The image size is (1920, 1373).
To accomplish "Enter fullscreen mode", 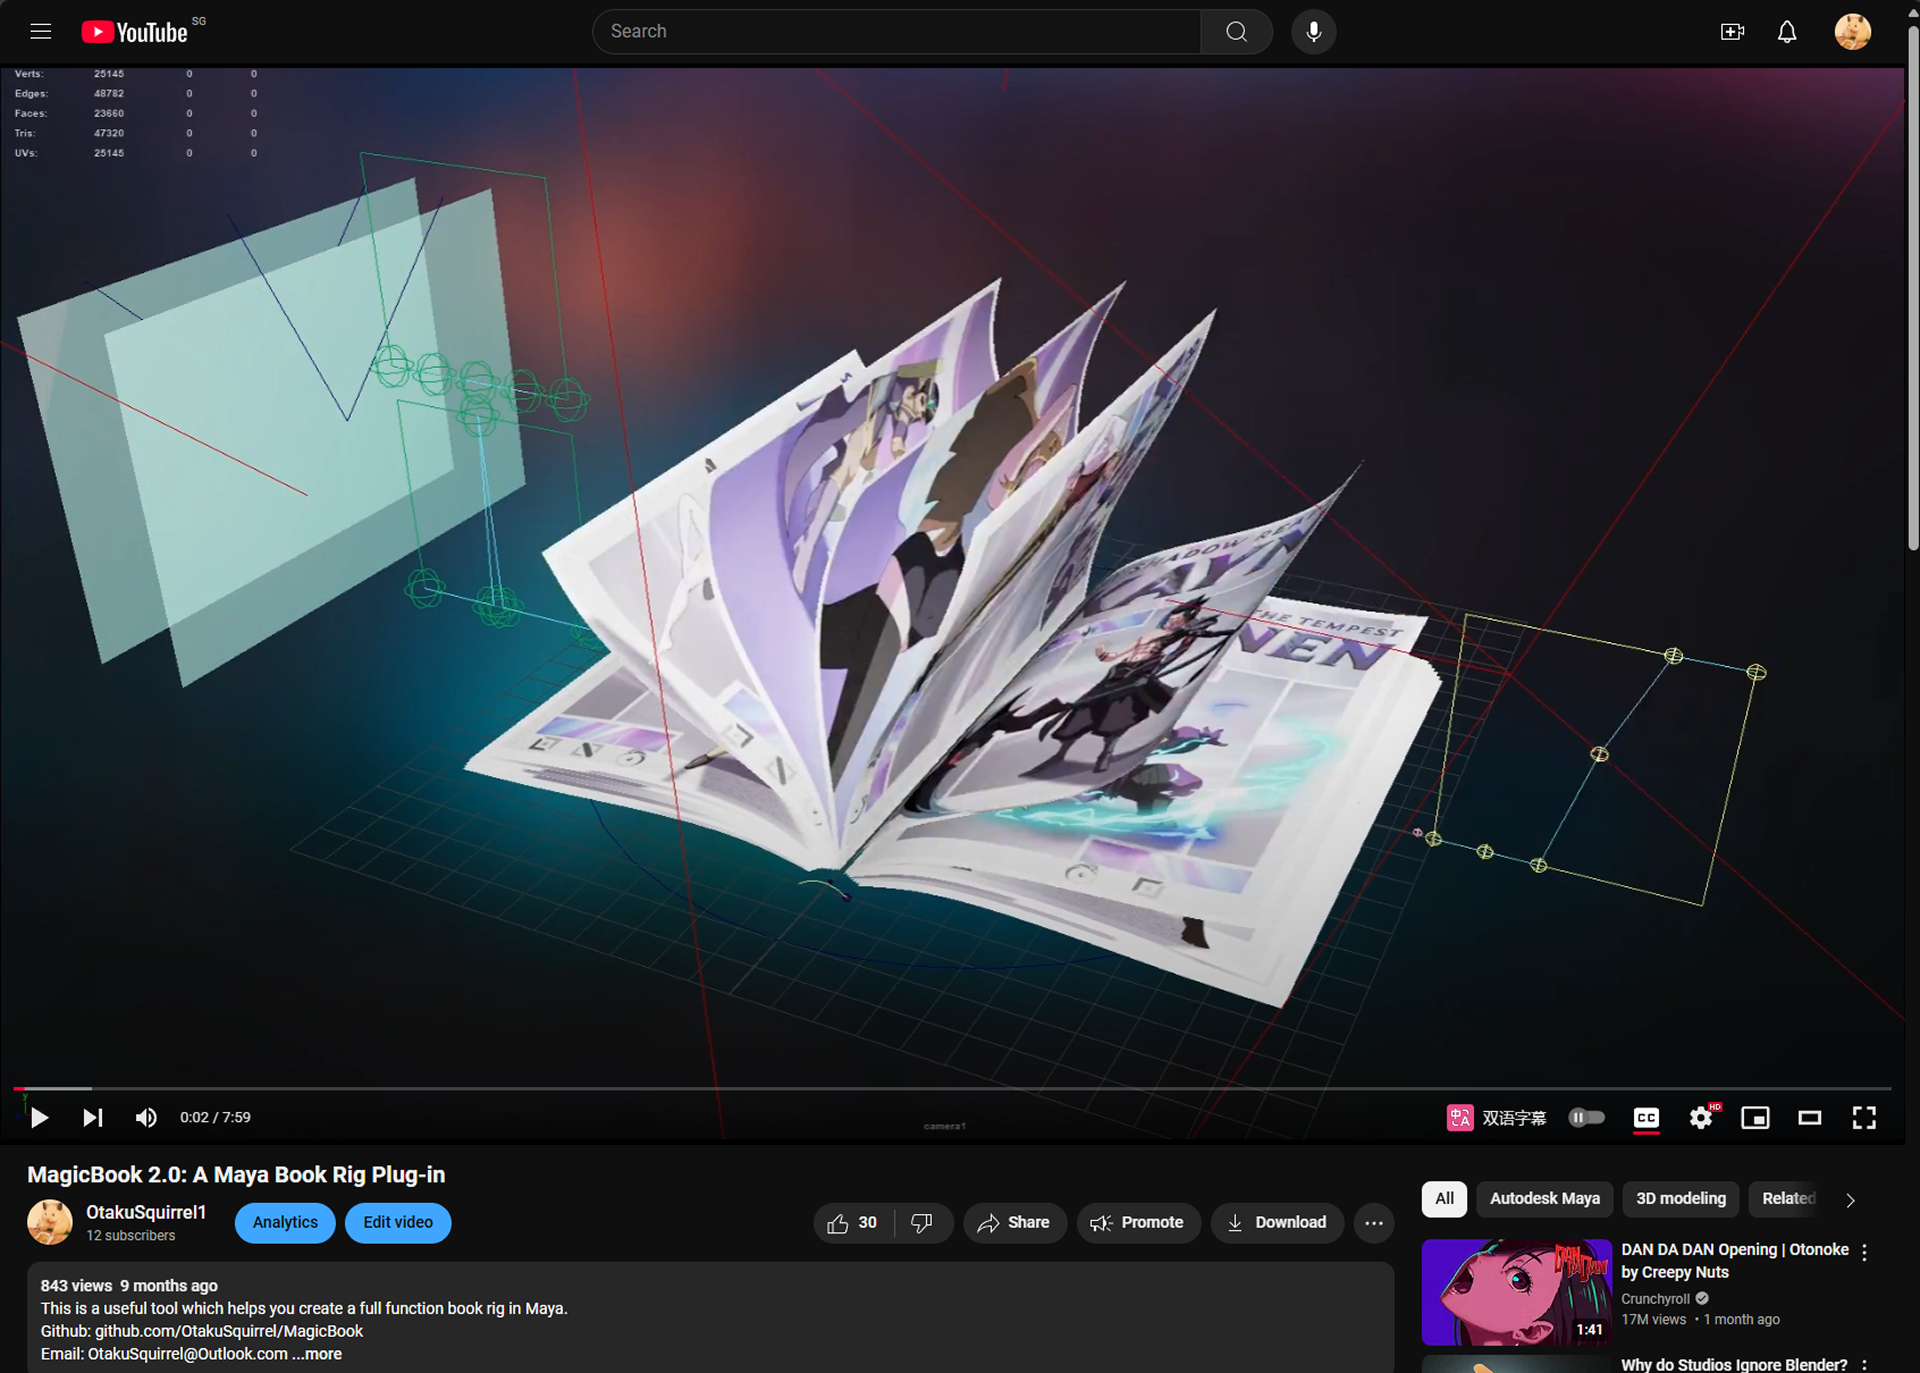I will (1863, 1117).
